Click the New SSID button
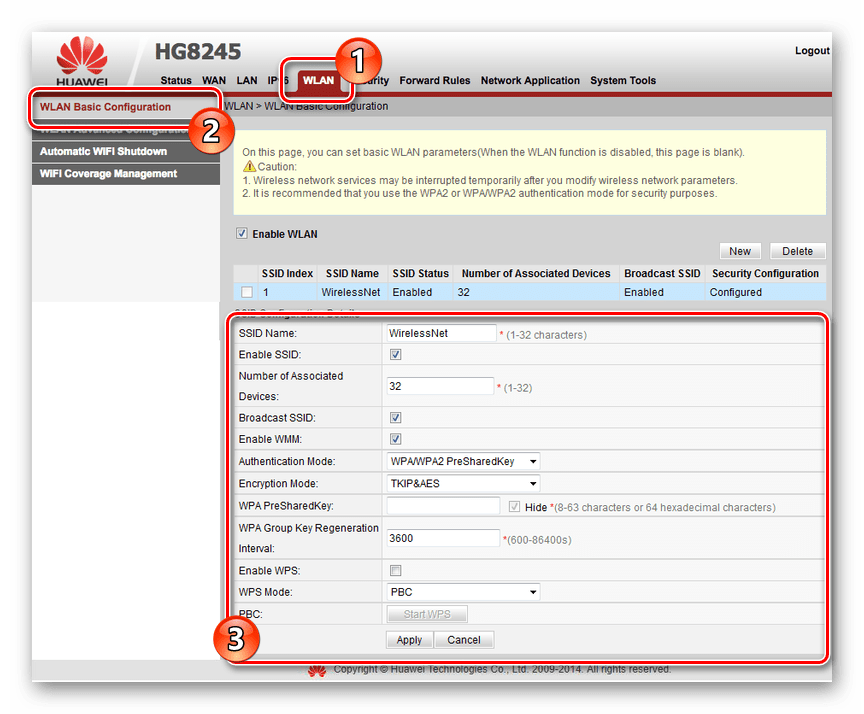This screenshot has width=864, height=714. pyautogui.click(x=740, y=251)
